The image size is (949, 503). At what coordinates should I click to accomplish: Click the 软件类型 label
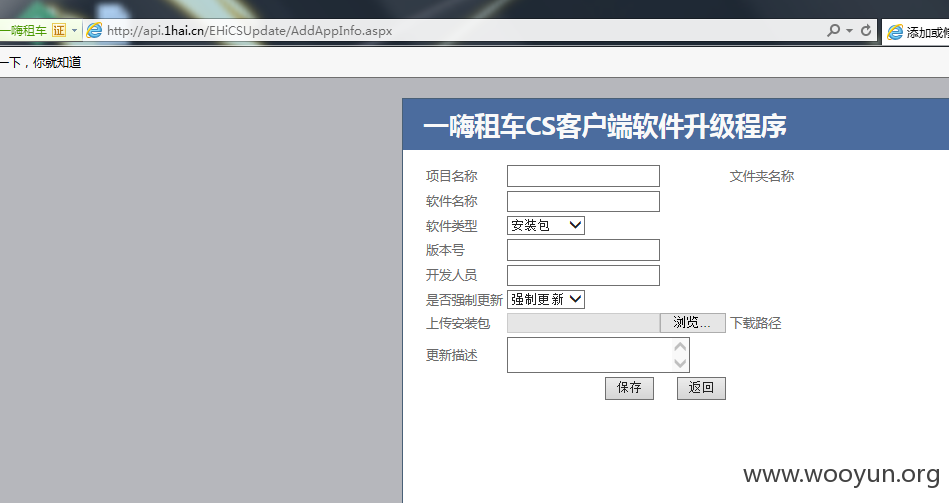pyautogui.click(x=452, y=226)
